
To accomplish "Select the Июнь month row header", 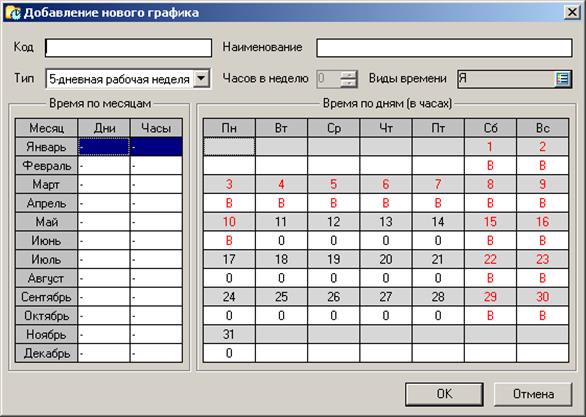I will pos(46,241).
